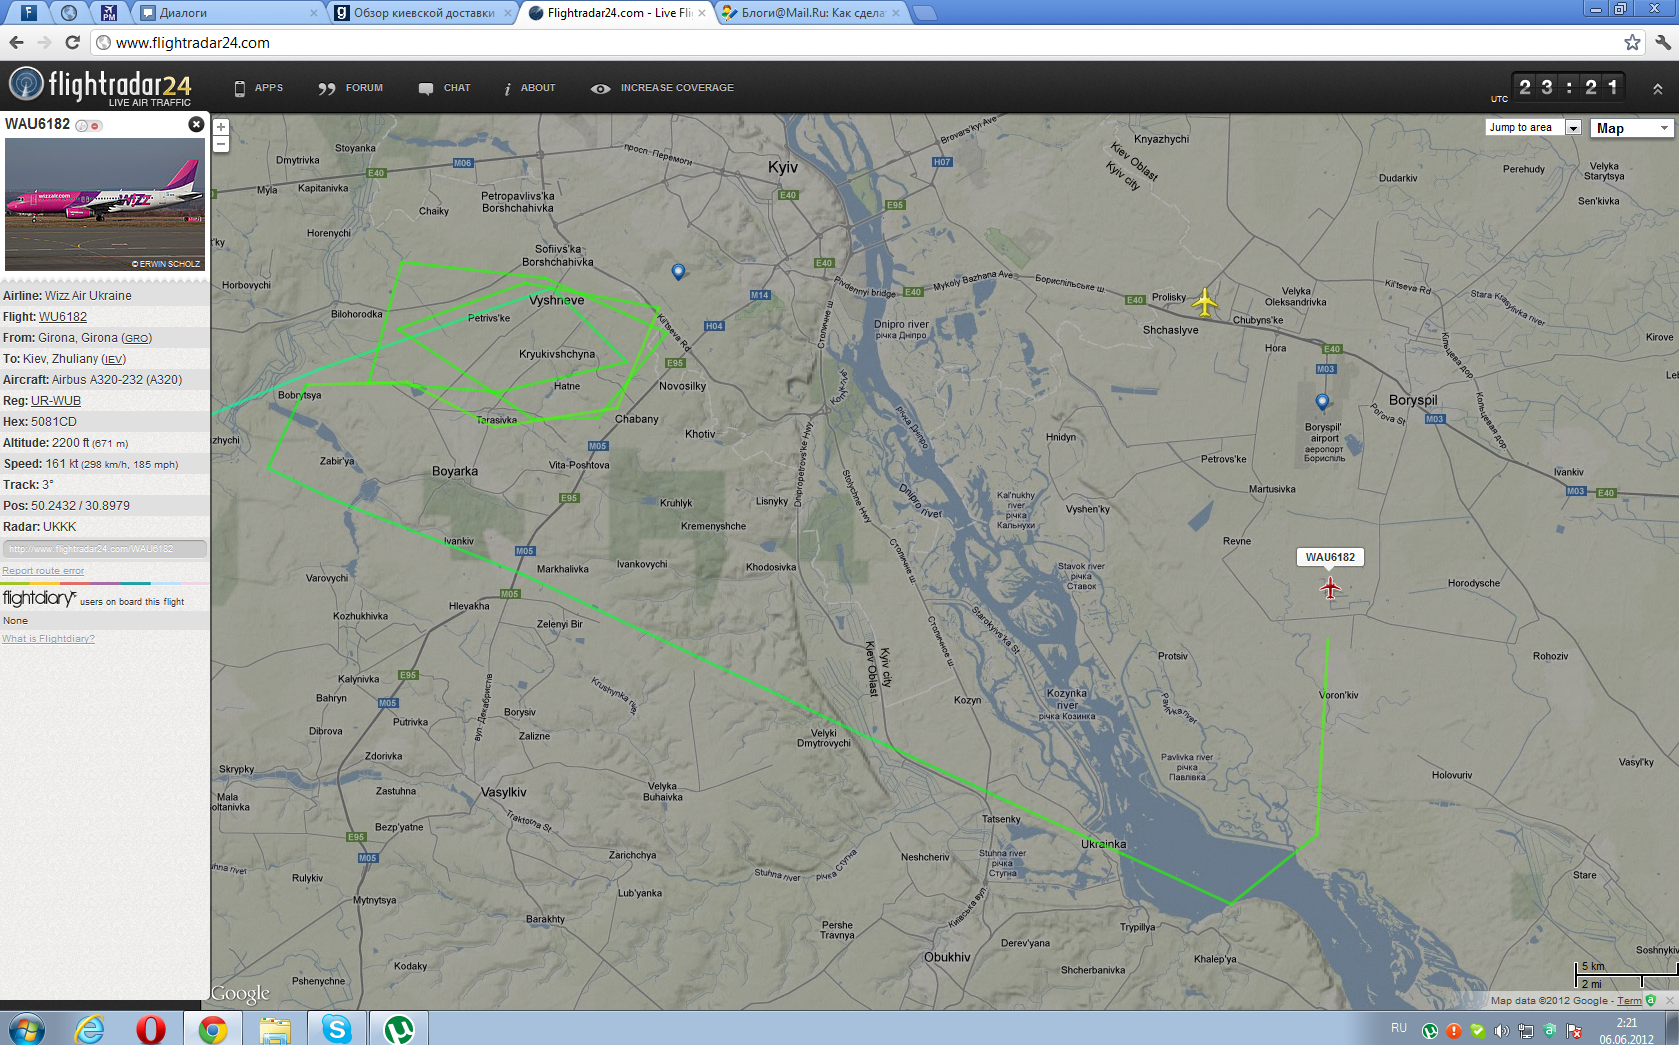
Task: Select the red WAU6182 aircraft on map
Action: (x=1330, y=588)
